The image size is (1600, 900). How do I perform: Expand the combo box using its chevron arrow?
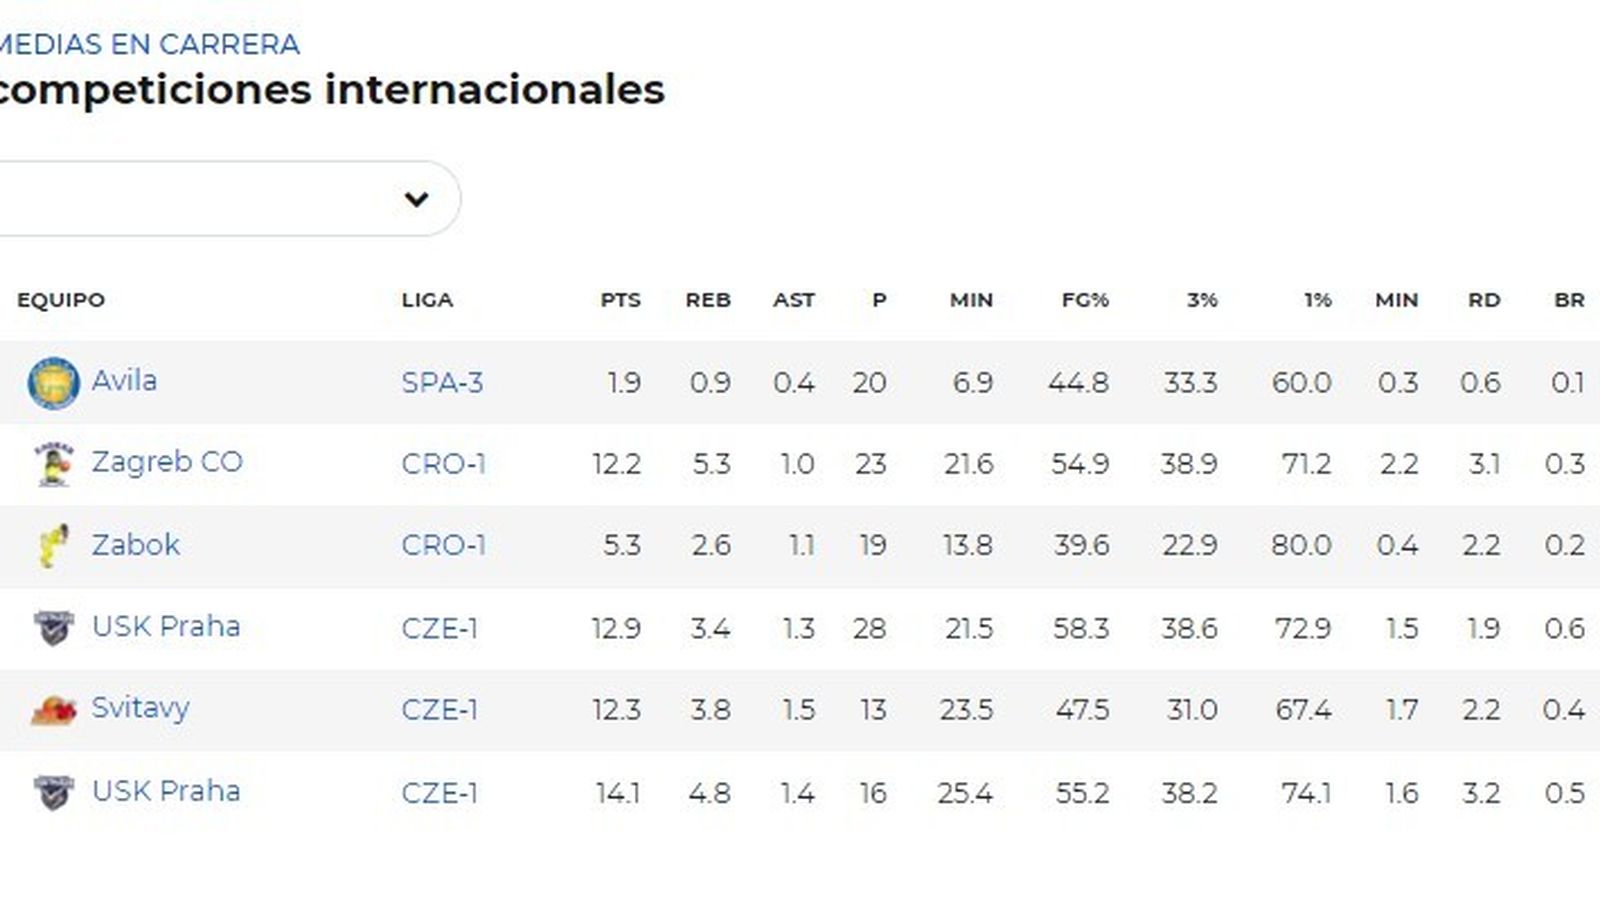pos(417,198)
